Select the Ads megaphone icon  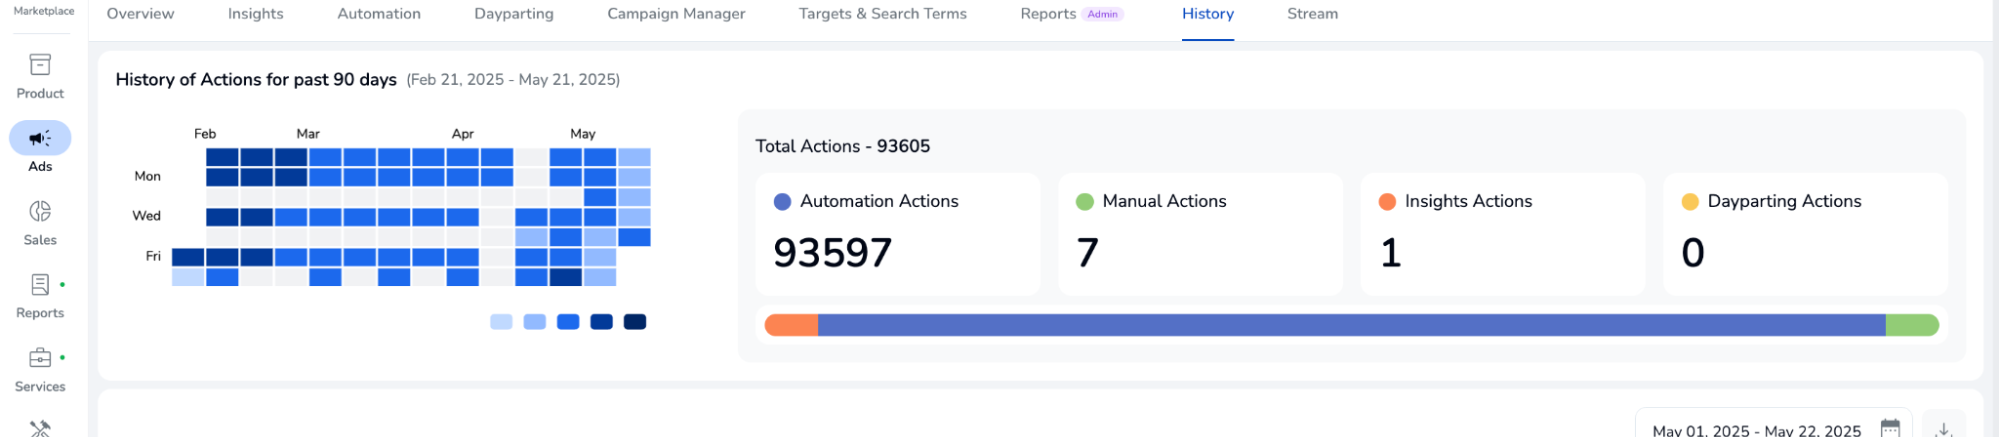(x=40, y=138)
